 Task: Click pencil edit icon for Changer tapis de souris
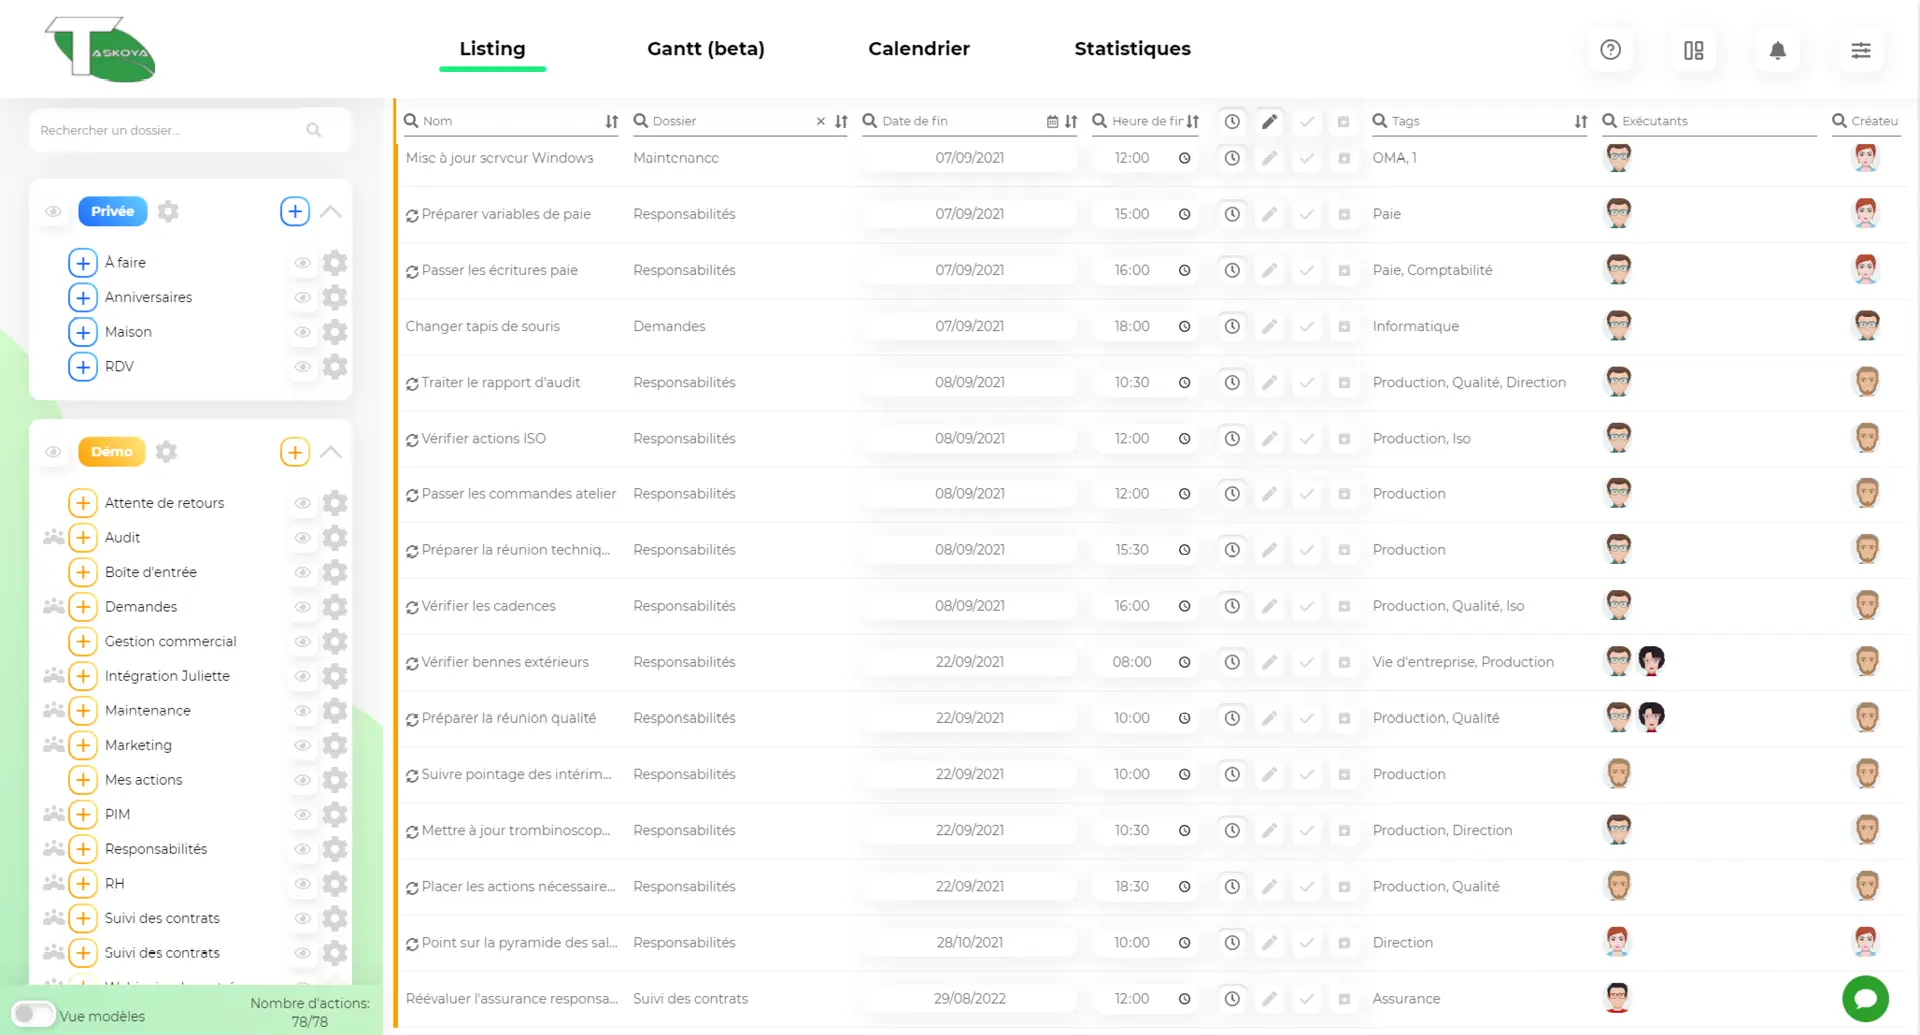pos(1269,326)
